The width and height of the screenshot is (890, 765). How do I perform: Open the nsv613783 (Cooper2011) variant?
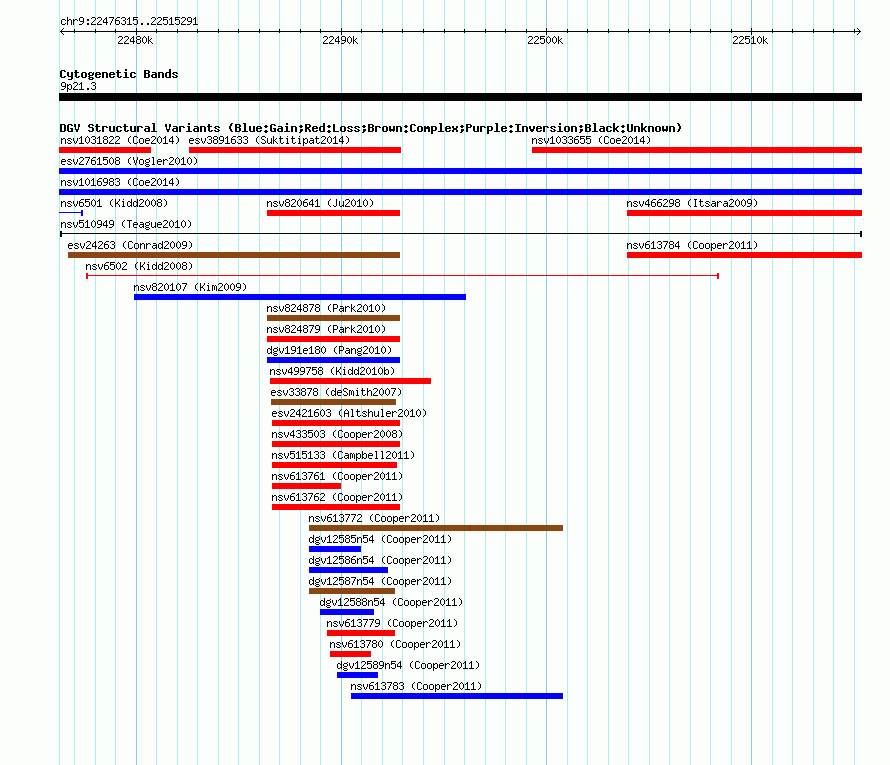coord(416,686)
